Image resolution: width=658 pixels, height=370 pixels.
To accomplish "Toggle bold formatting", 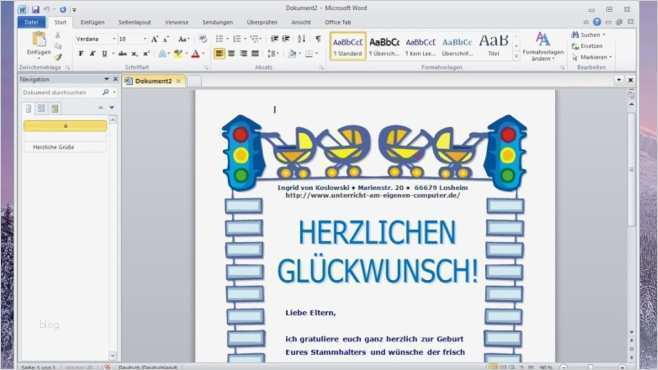I will [x=81, y=54].
